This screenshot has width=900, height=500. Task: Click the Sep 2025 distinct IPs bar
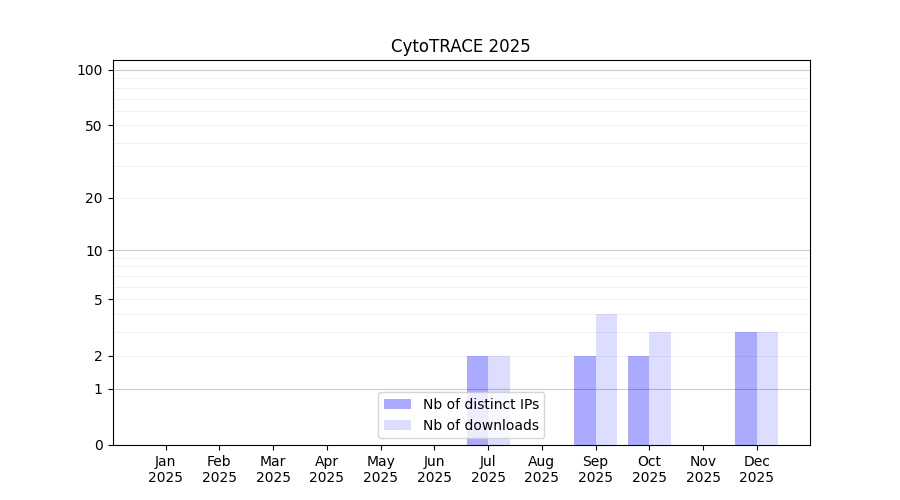(585, 401)
